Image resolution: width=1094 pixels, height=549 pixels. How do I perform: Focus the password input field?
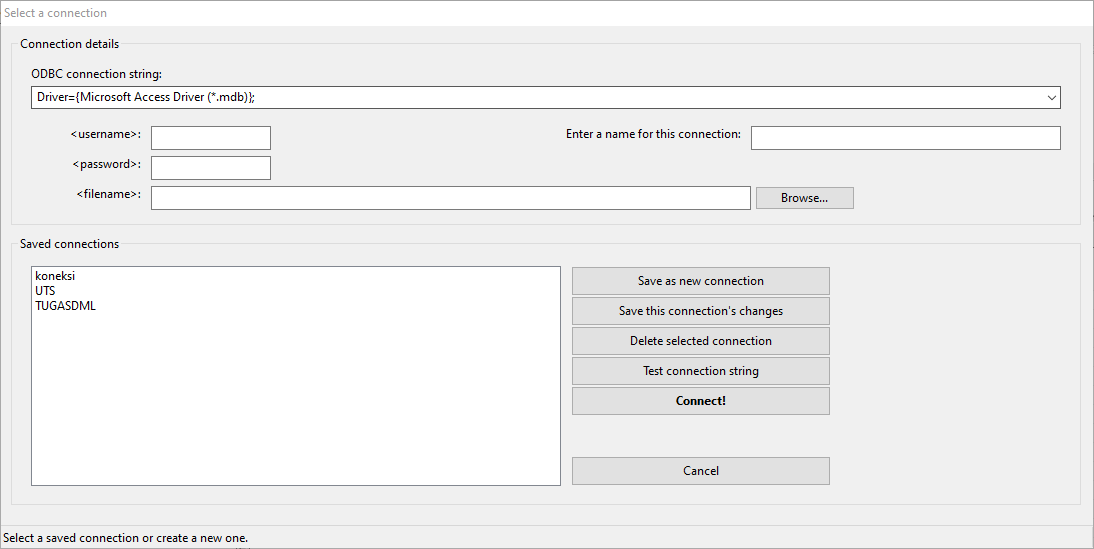pos(210,168)
